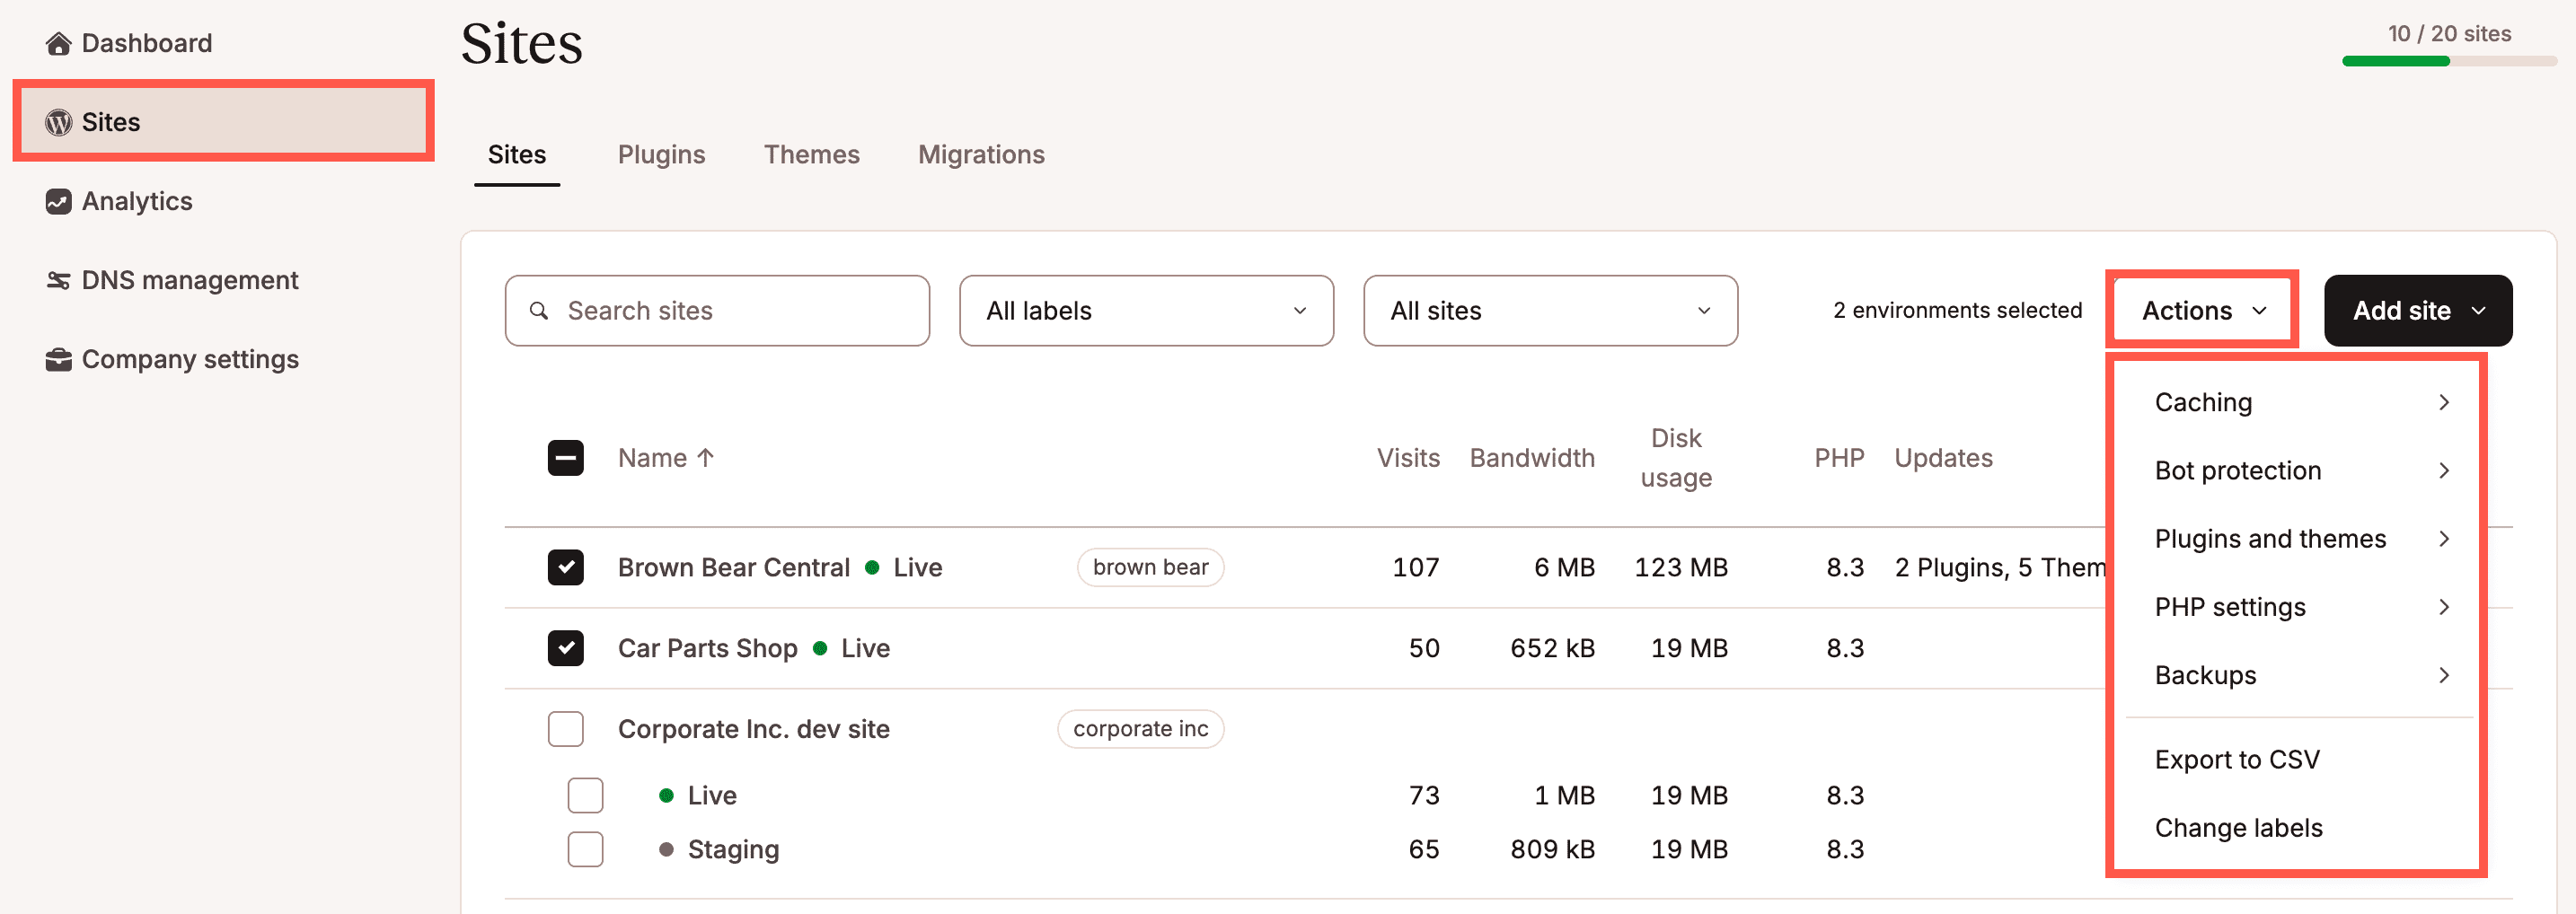Expand the Add site dropdown
Viewport: 2576px width, 914px height.
(2417, 311)
